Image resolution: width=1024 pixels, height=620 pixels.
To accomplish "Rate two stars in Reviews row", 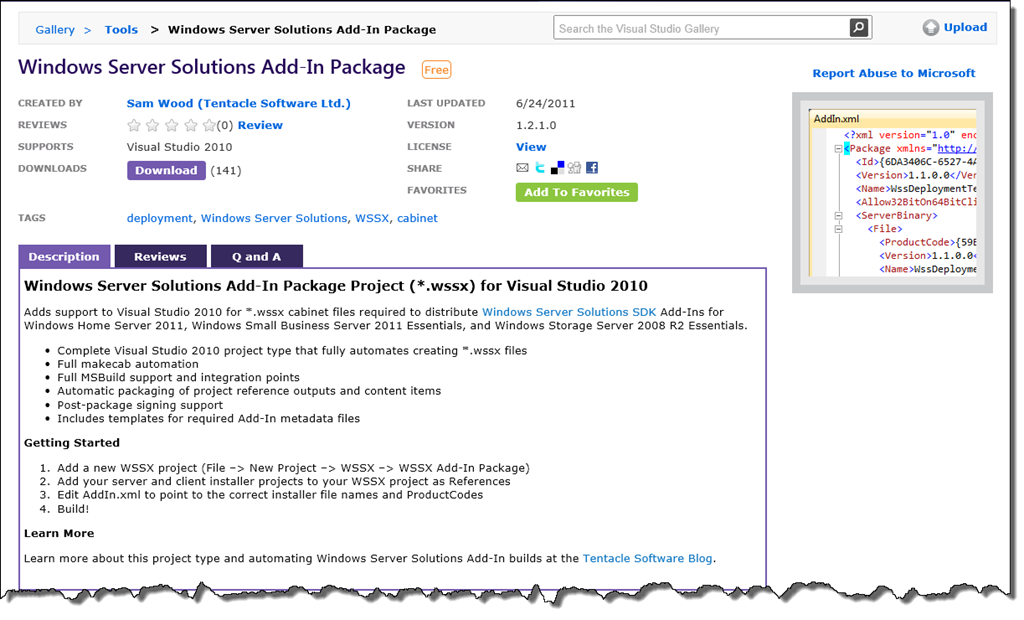I will coord(153,125).
